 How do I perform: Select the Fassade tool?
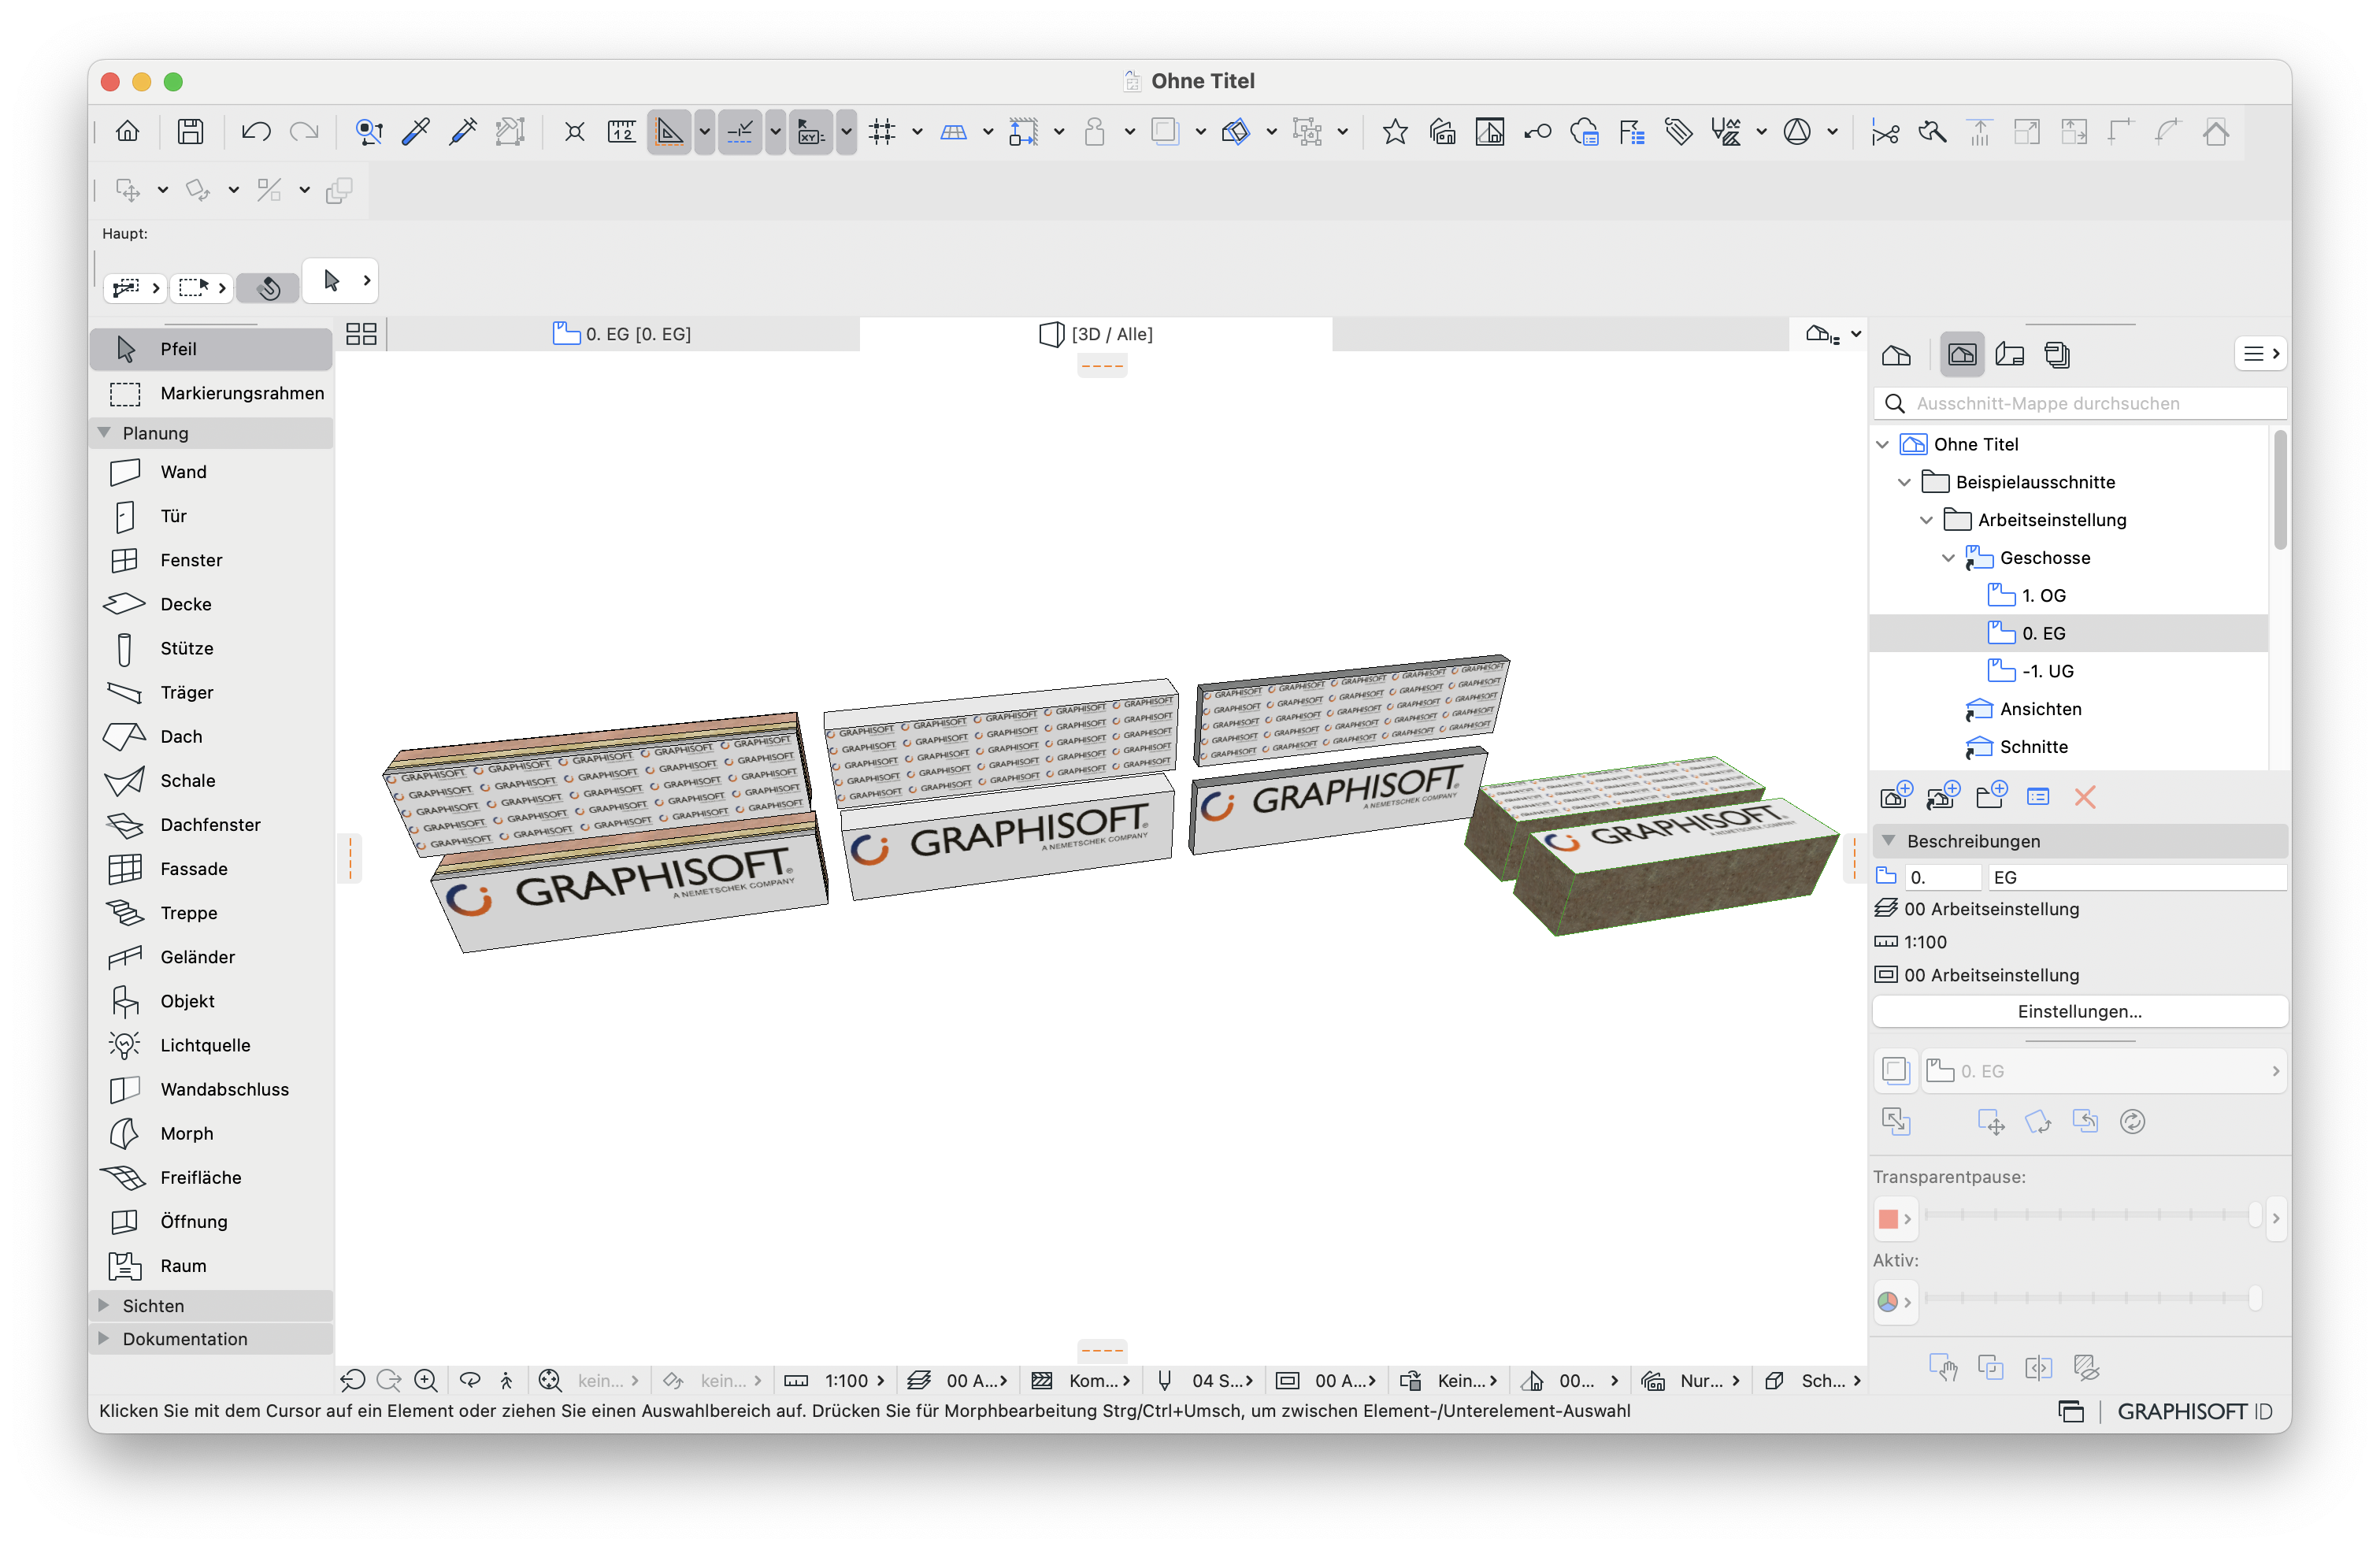(211, 868)
